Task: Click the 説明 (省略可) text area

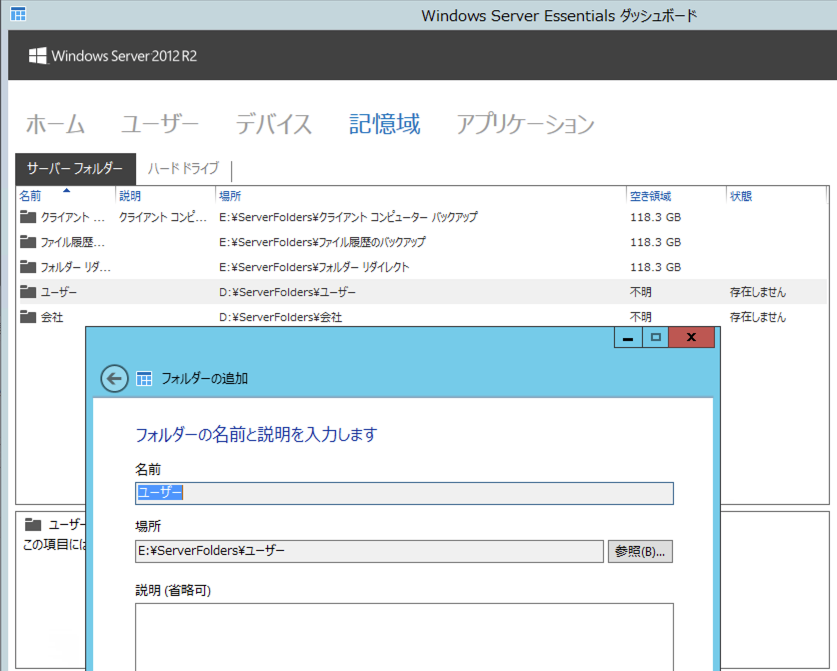Action: [404, 637]
